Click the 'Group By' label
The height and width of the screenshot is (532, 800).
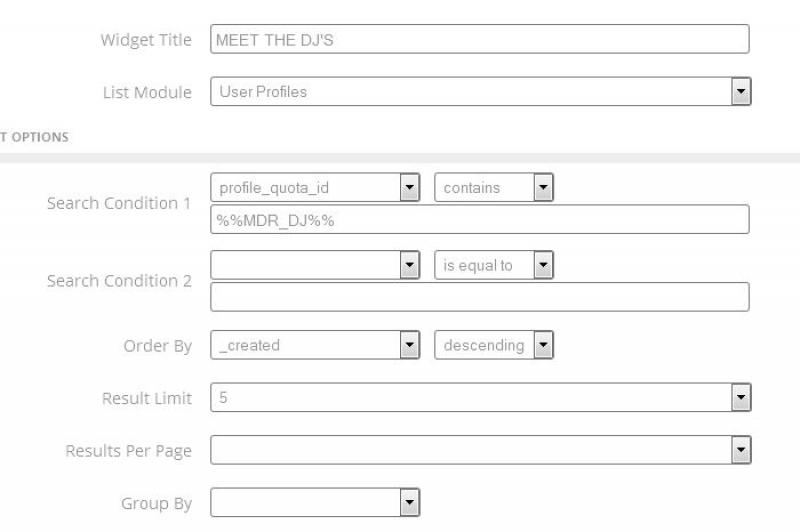click(157, 504)
